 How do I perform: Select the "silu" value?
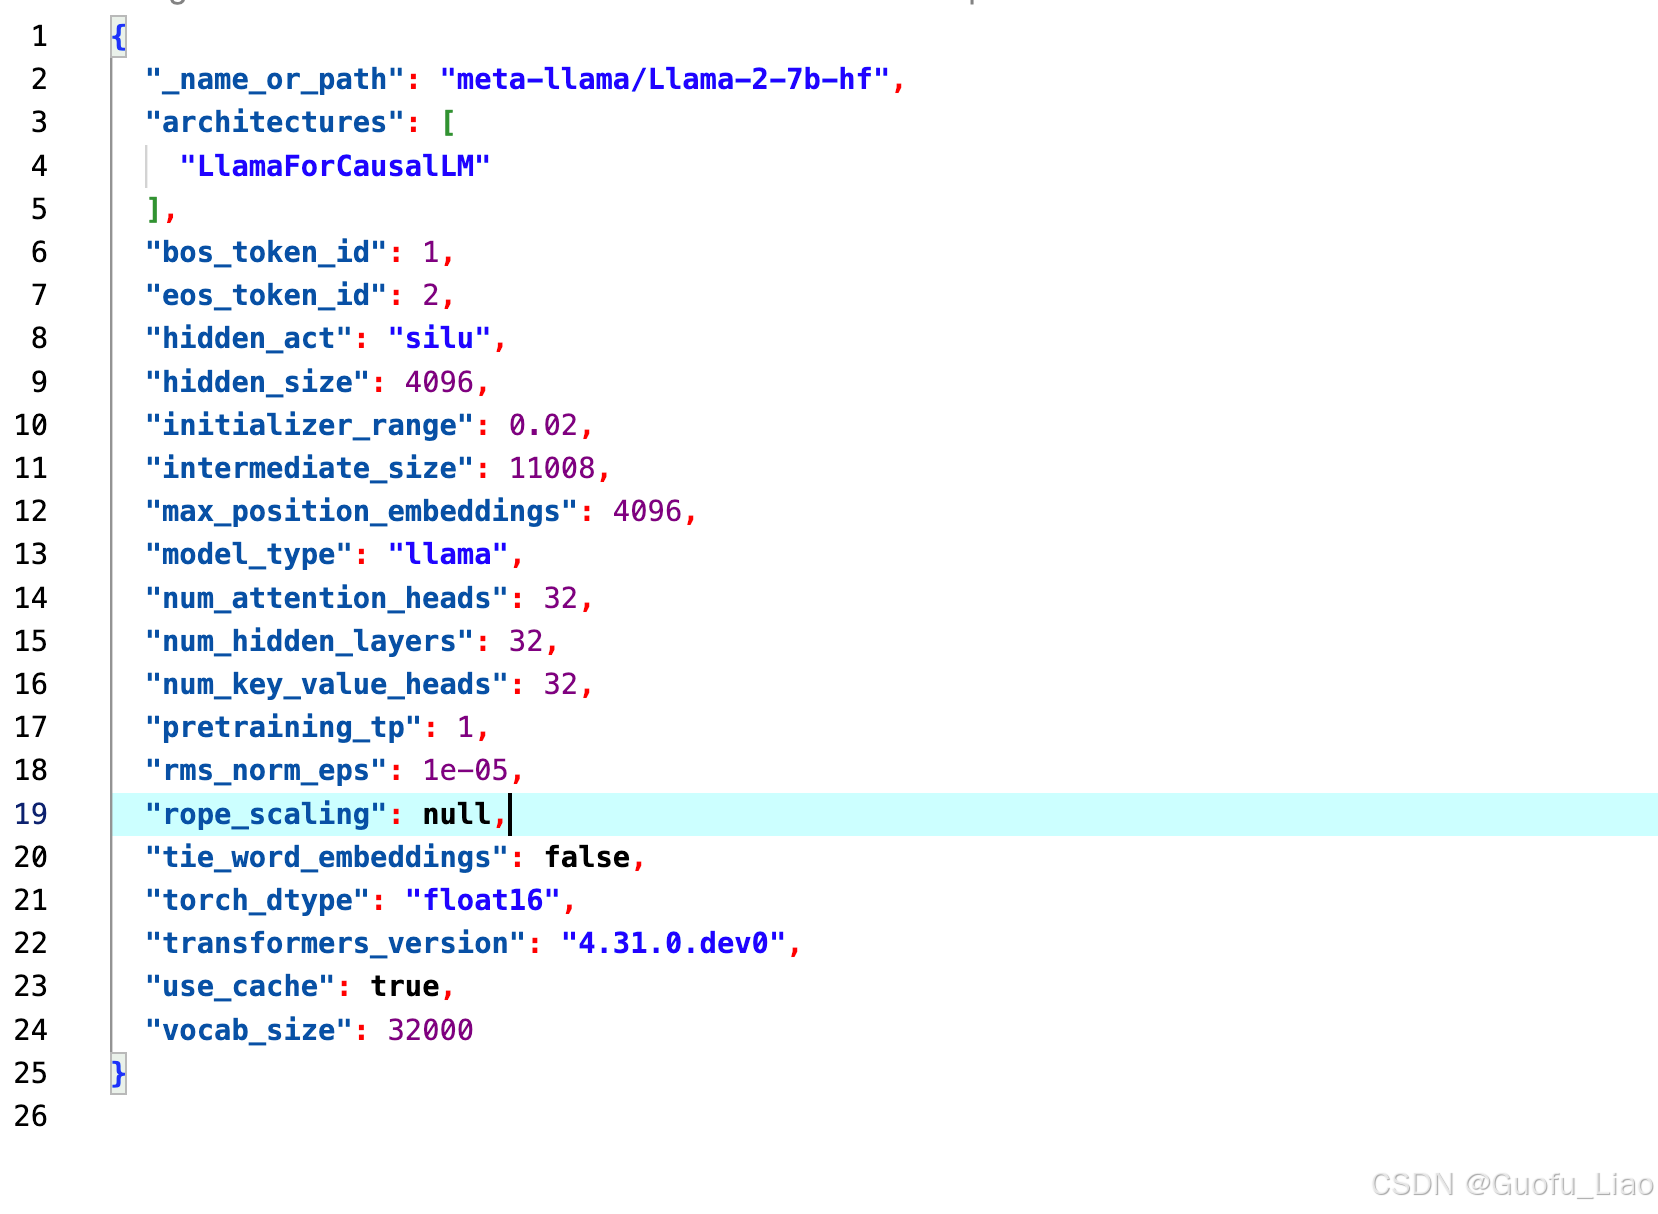point(439,338)
